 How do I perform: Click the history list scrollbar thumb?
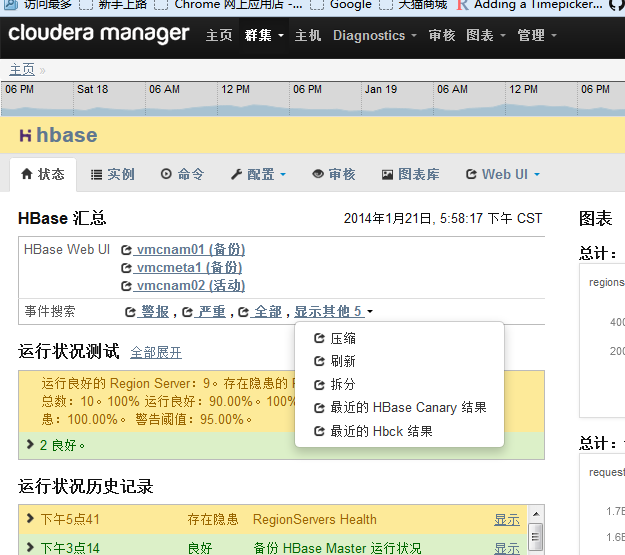[536, 537]
